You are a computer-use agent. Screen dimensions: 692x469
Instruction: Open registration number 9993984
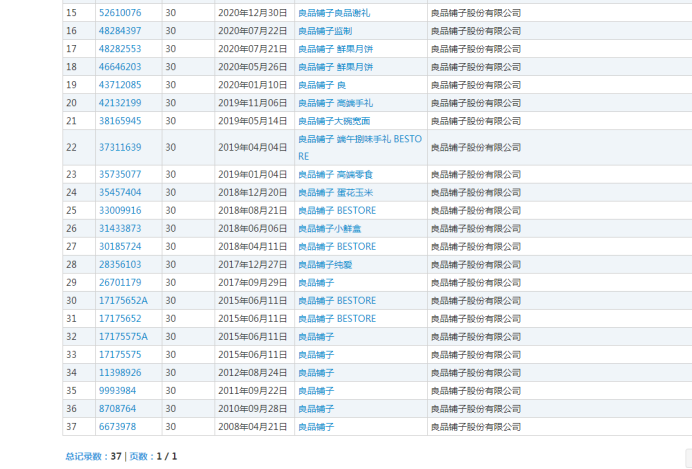coord(117,391)
